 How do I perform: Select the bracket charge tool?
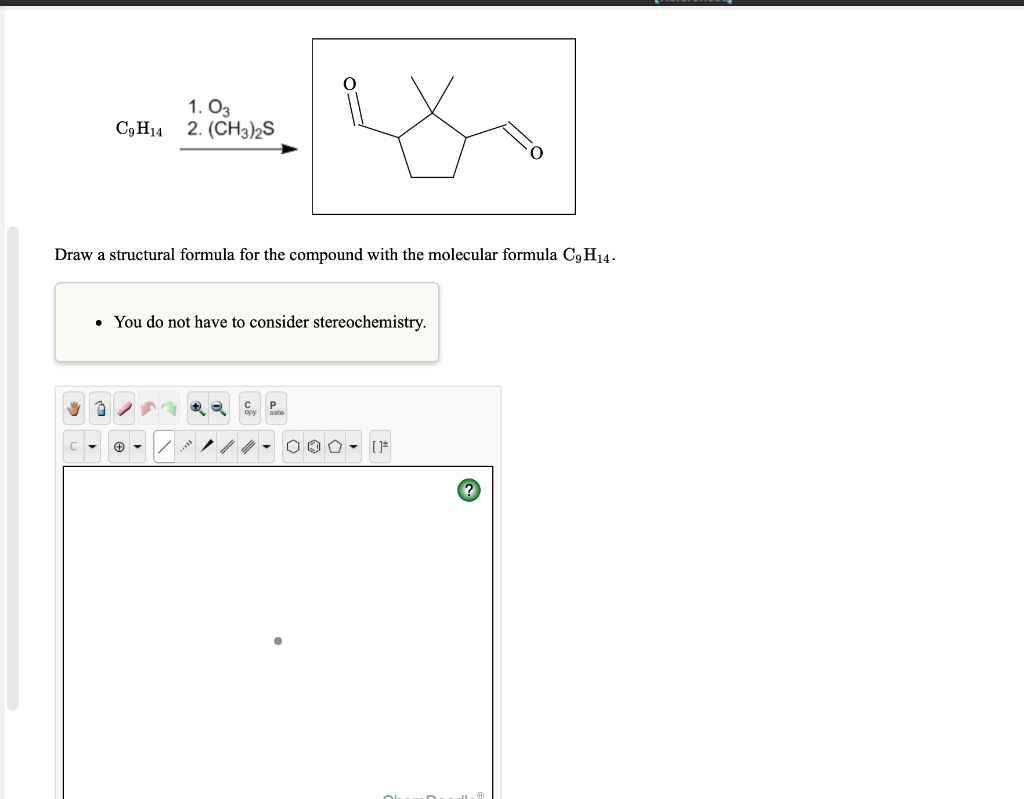point(380,447)
